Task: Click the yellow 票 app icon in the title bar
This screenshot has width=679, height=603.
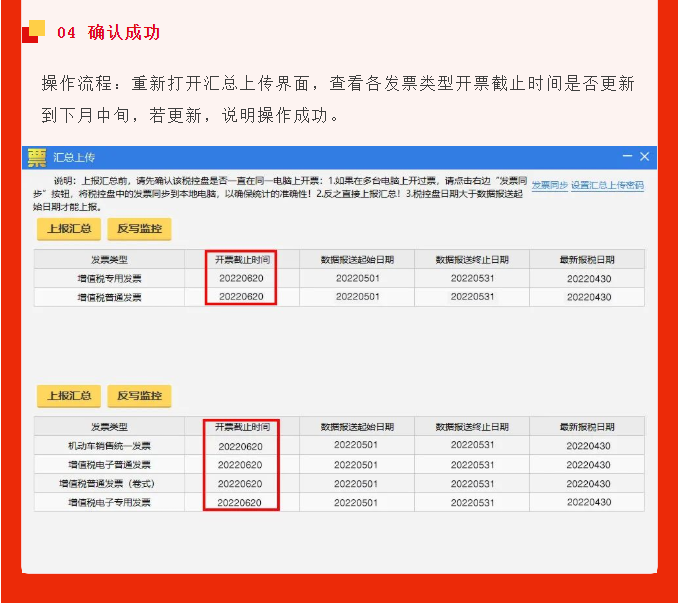Action: (37, 157)
